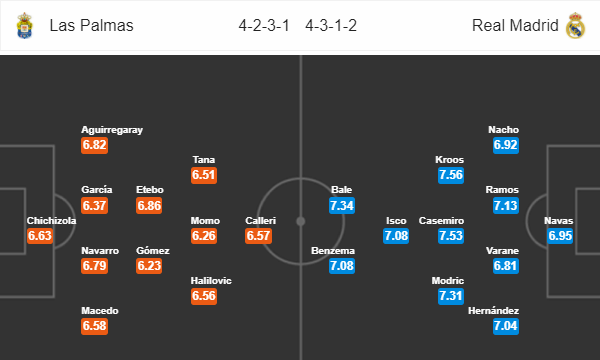Click Halilovic's 6.56 rating badge

204,296
